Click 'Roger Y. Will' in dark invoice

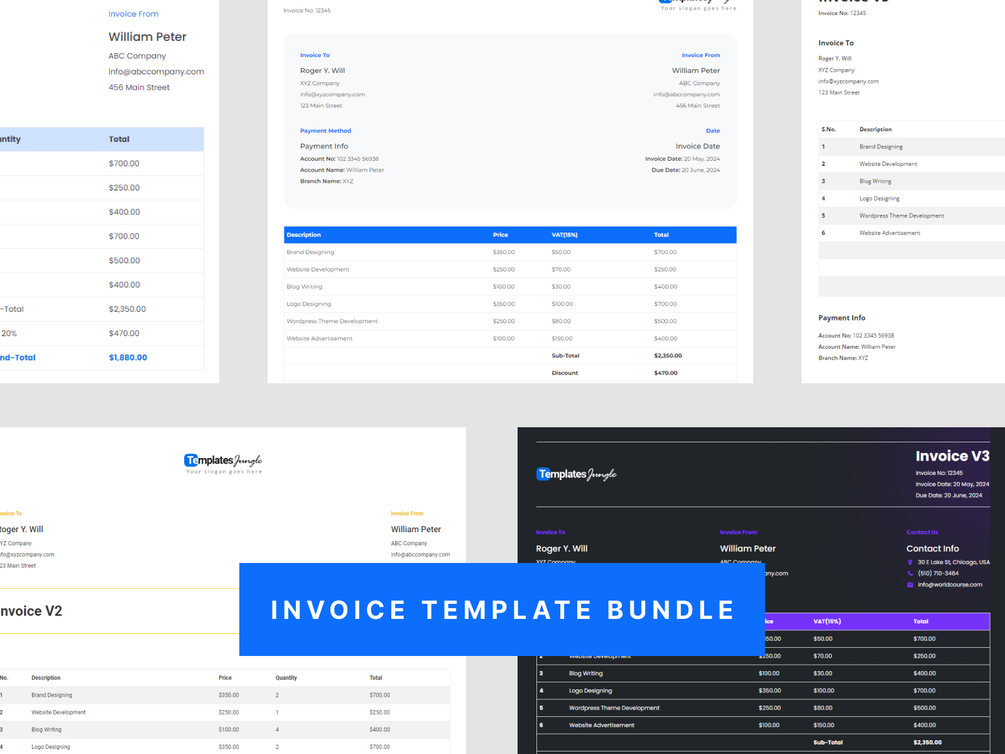561,549
